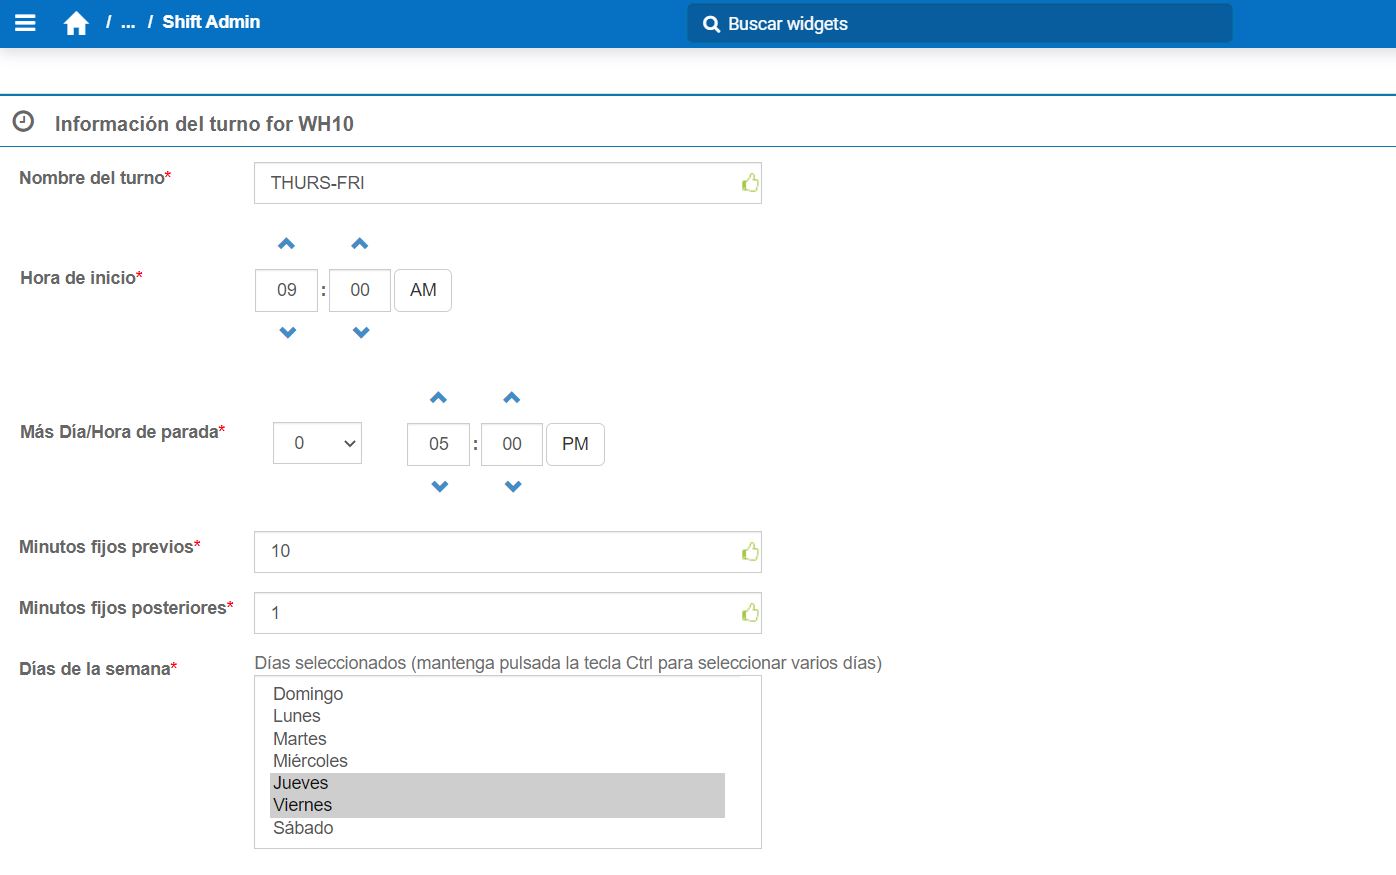Toggle the start time AM button

pos(423,290)
